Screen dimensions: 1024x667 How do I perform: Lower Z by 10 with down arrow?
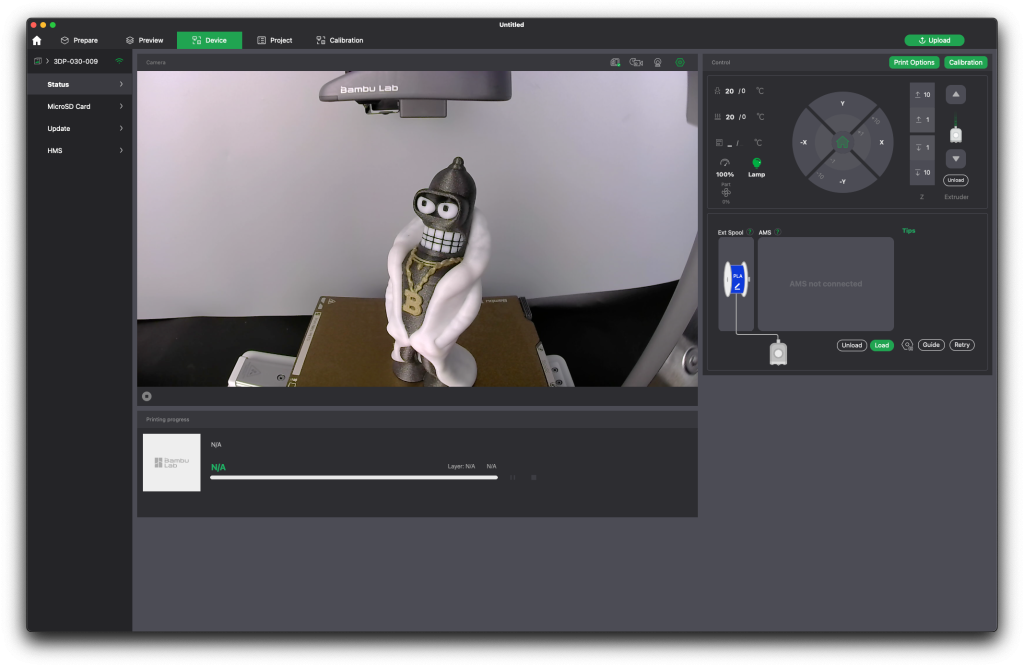click(922, 172)
